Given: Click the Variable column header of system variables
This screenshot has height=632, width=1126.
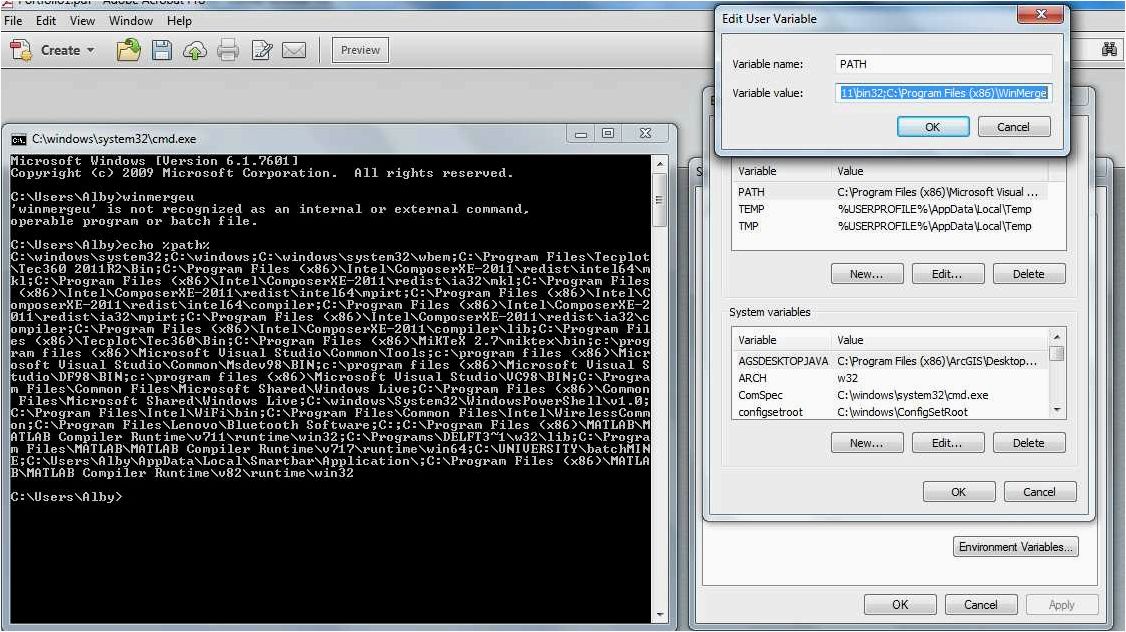Looking at the screenshot, I should coord(782,340).
